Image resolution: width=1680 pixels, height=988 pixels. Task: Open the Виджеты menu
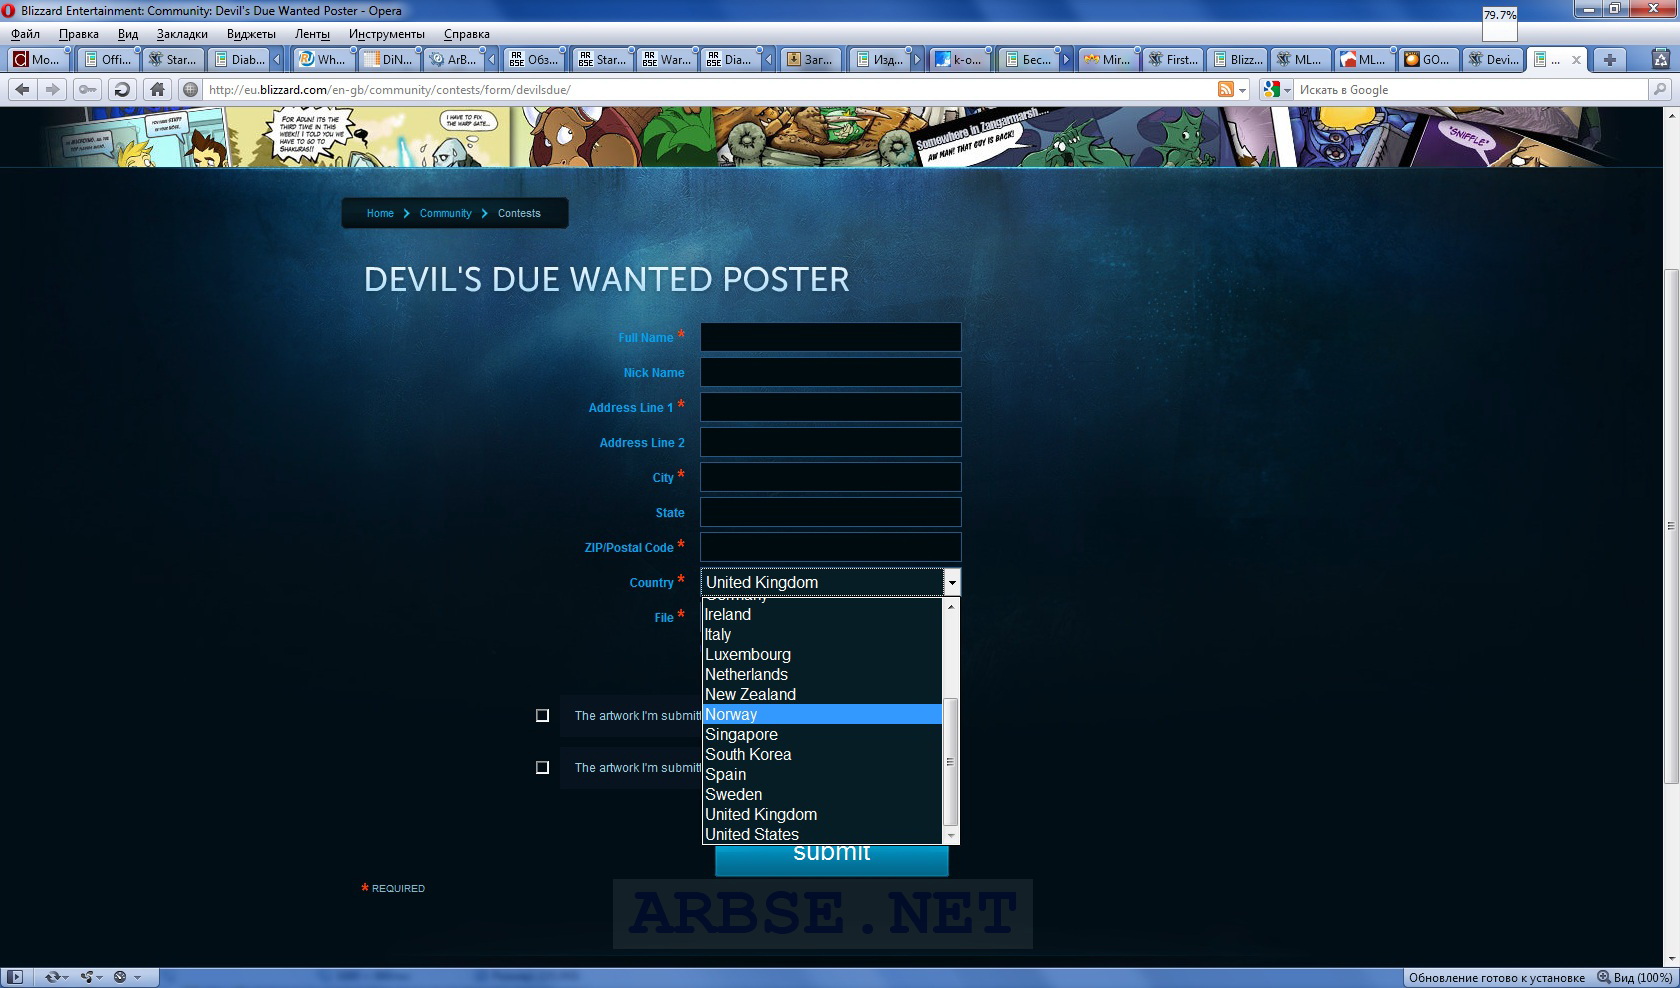[x=251, y=34]
